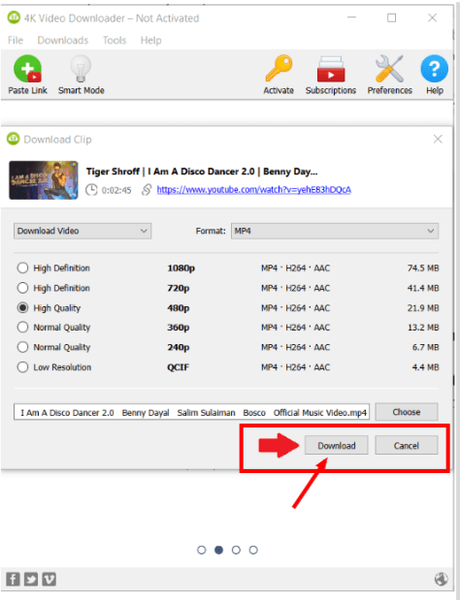Open the Activate key icon
The image size is (460, 600).
279,69
